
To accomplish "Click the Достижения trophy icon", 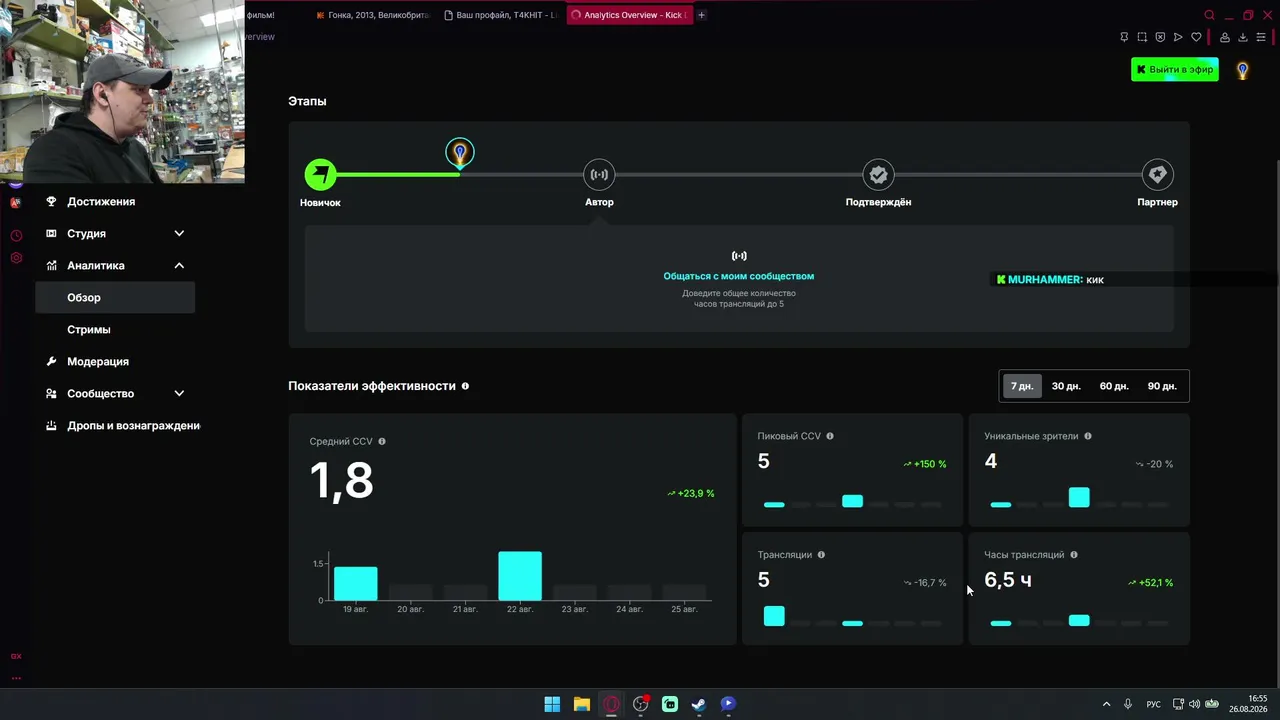I will 51,201.
